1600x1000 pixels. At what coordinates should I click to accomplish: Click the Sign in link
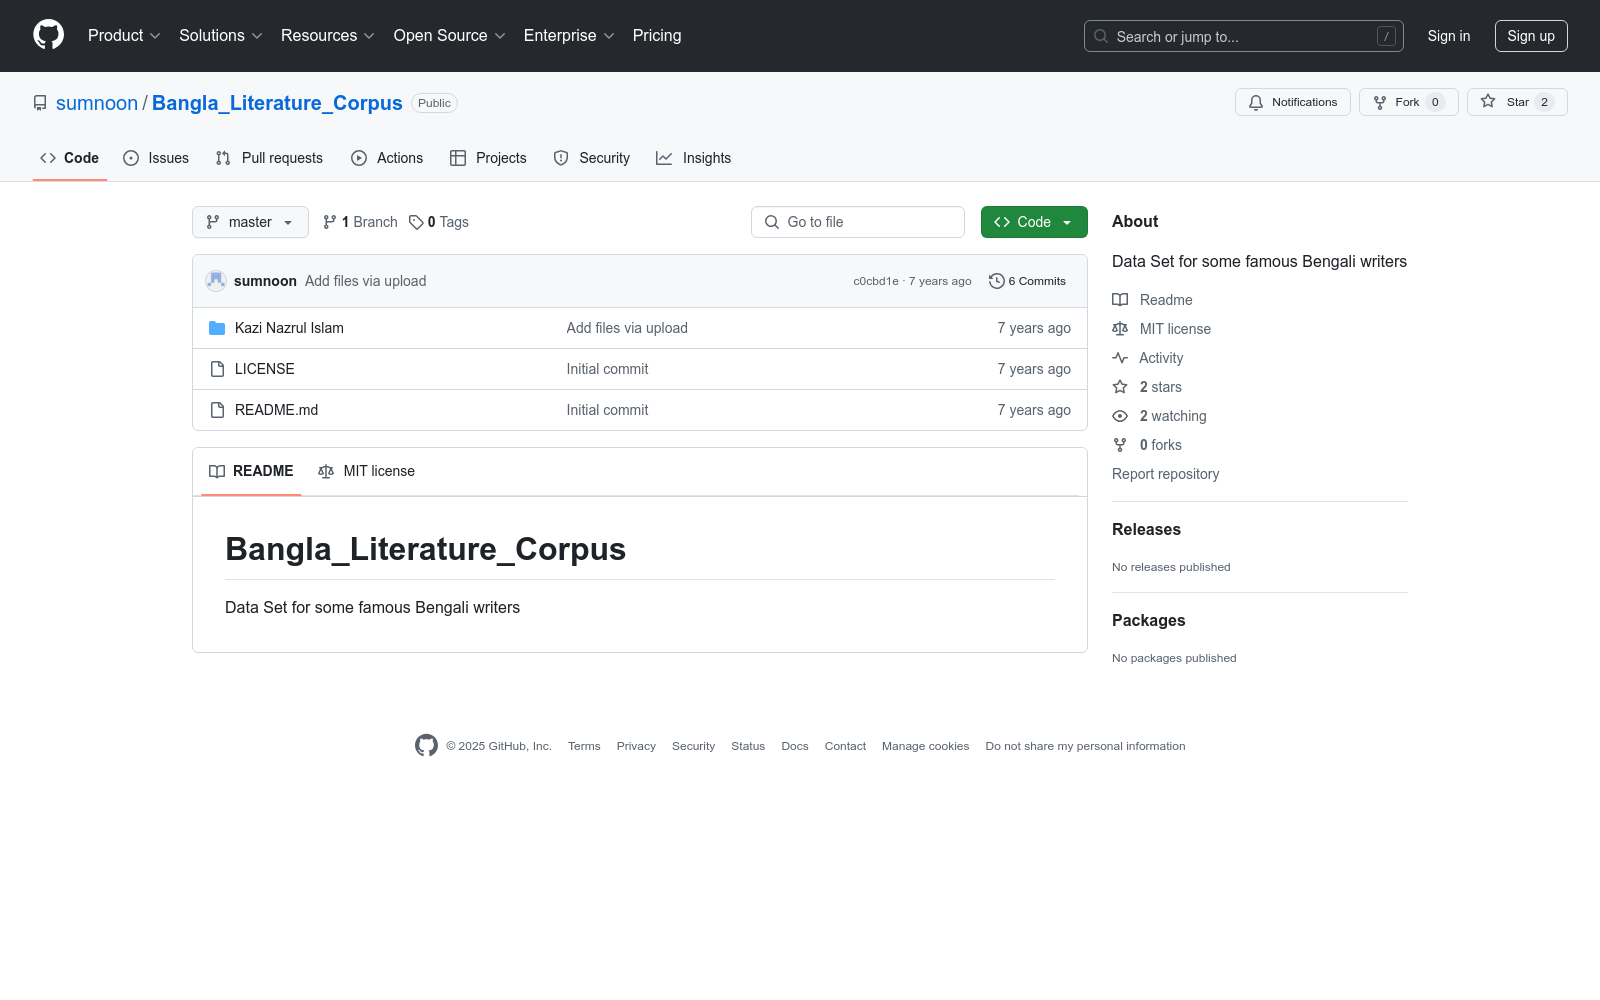[x=1449, y=36]
